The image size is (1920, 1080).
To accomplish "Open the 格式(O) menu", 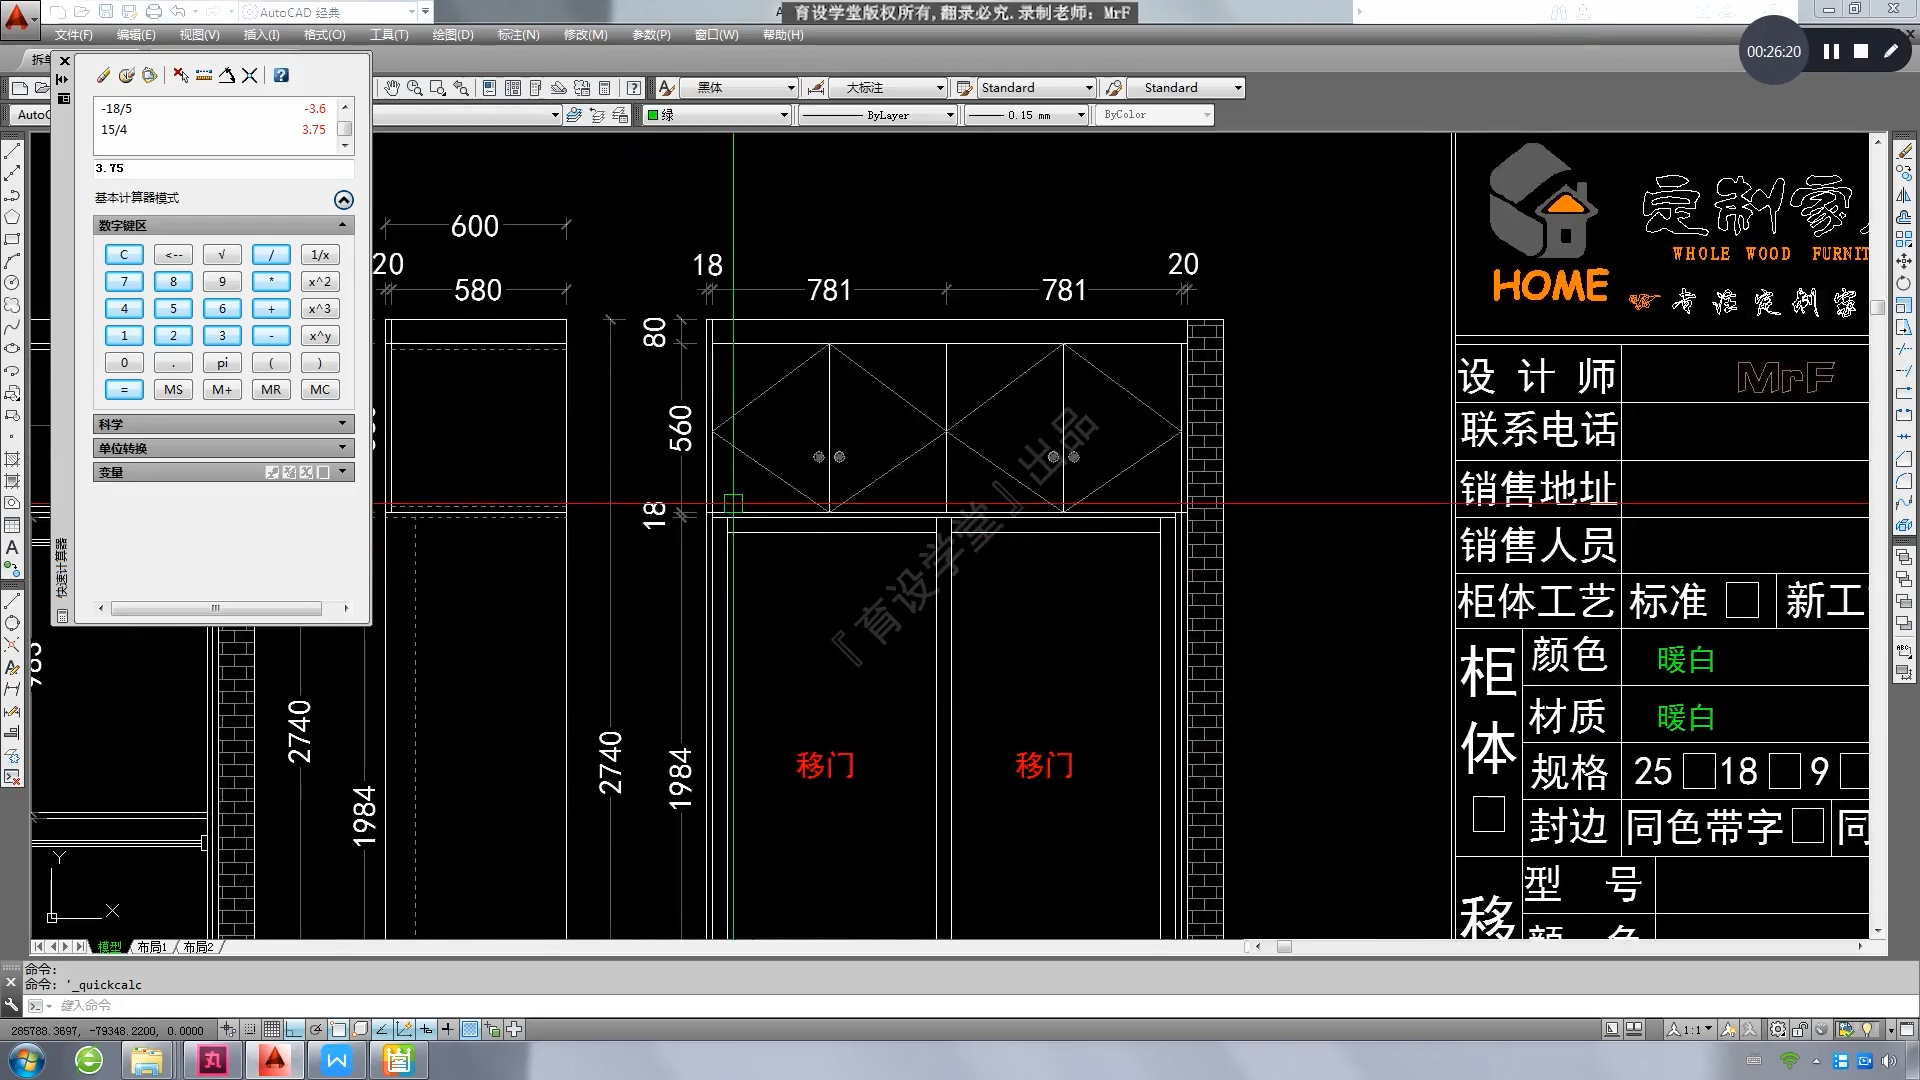I will click(x=324, y=35).
